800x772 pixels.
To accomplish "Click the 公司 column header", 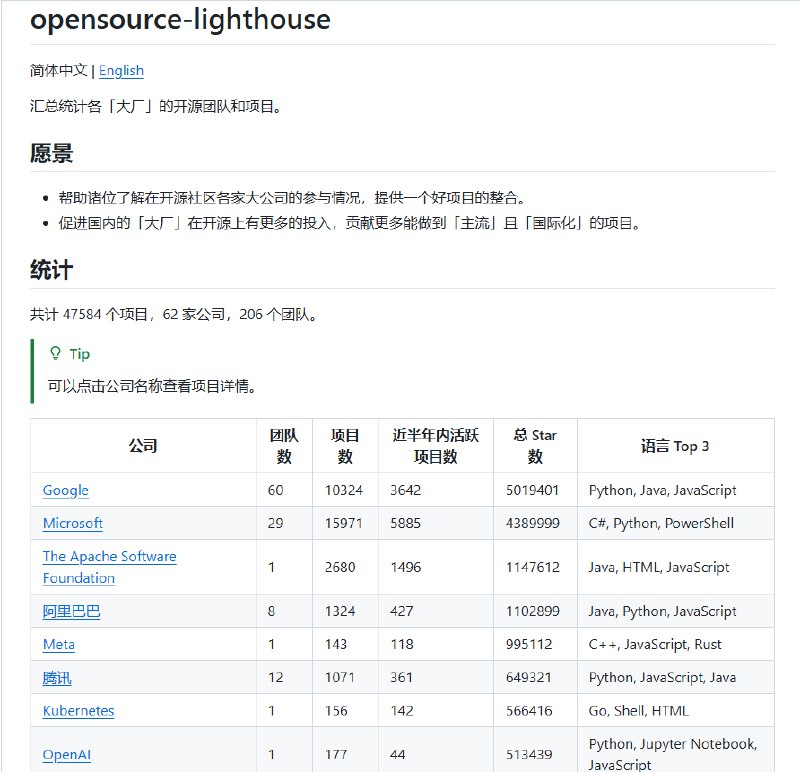I will pos(146,446).
